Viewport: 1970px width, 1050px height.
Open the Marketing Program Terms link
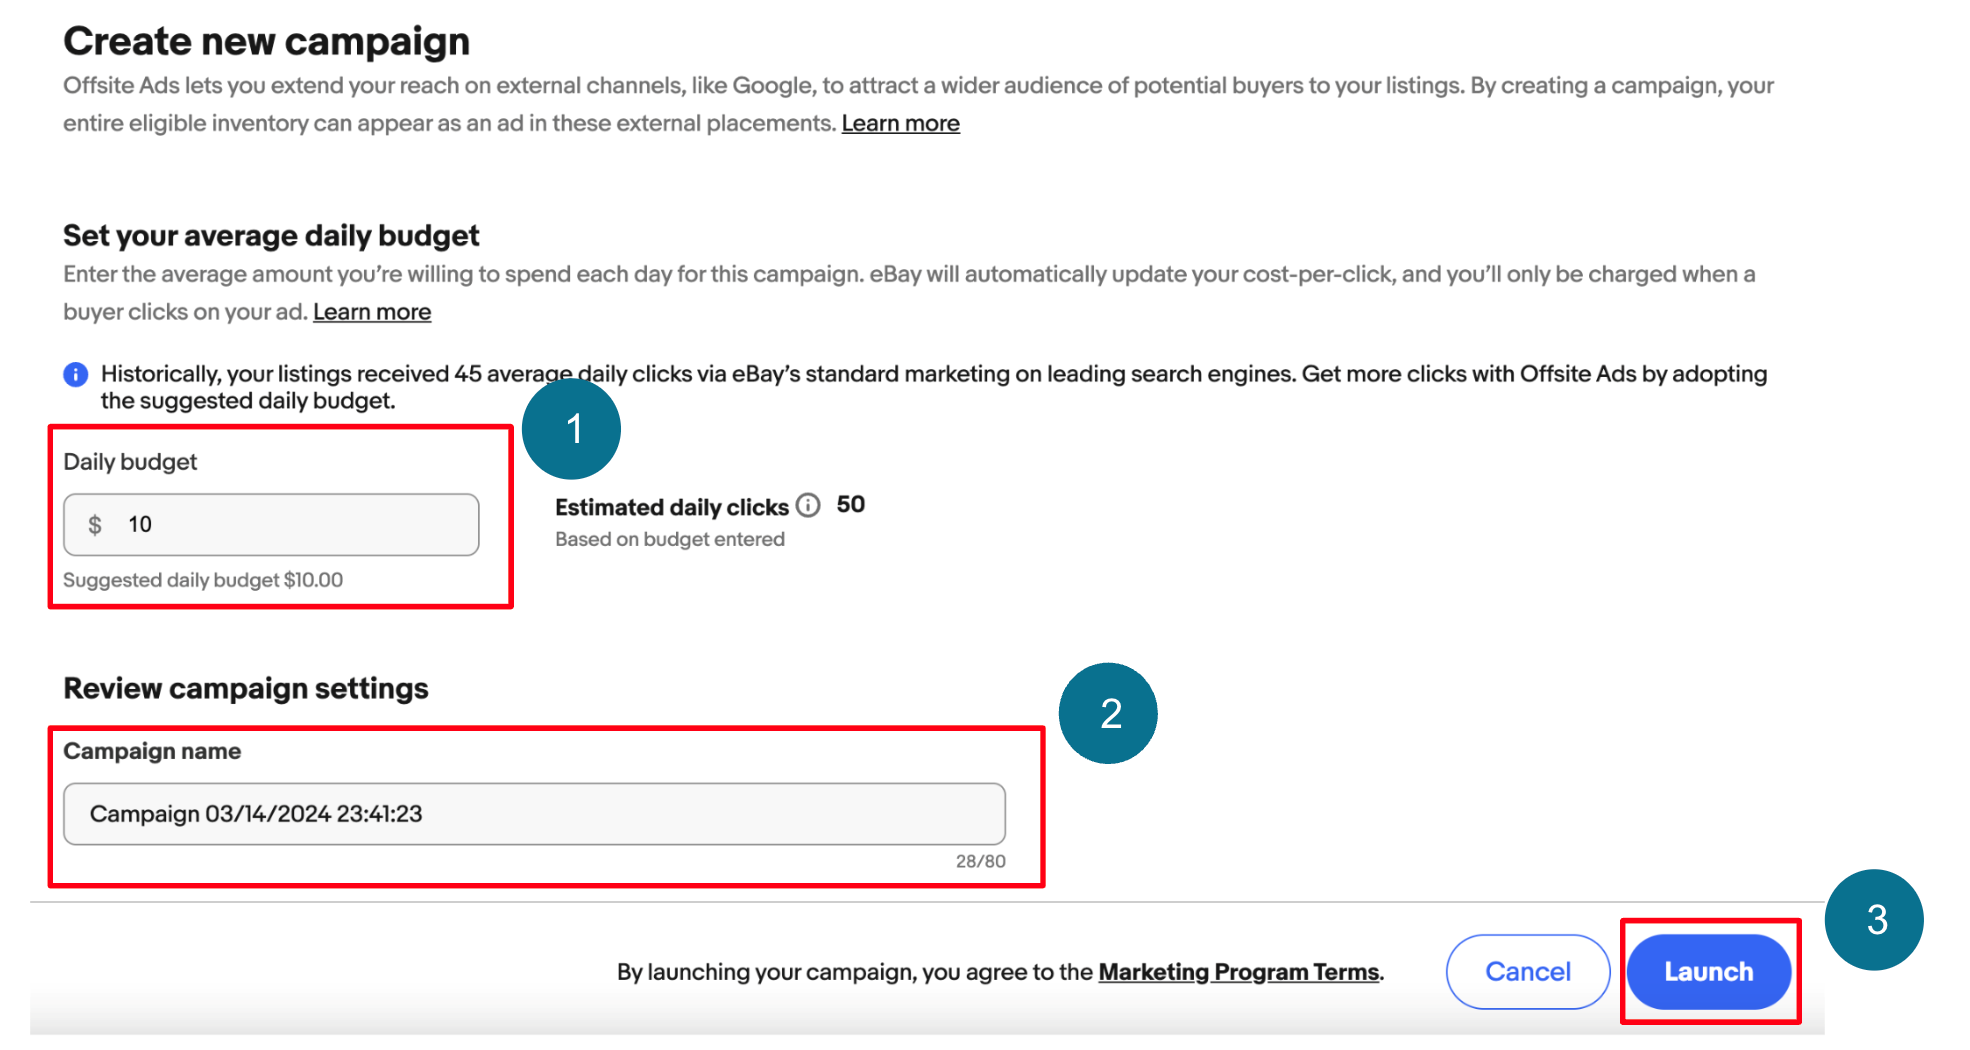coord(1238,971)
